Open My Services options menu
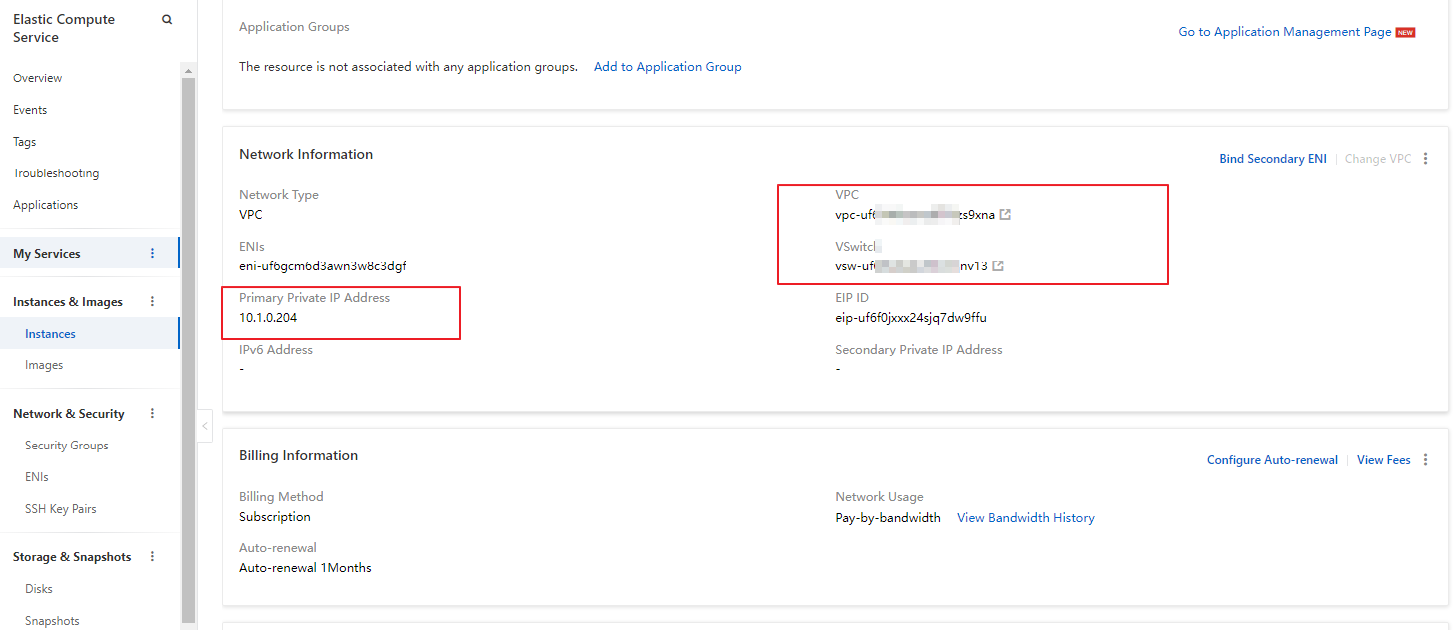 153,254
